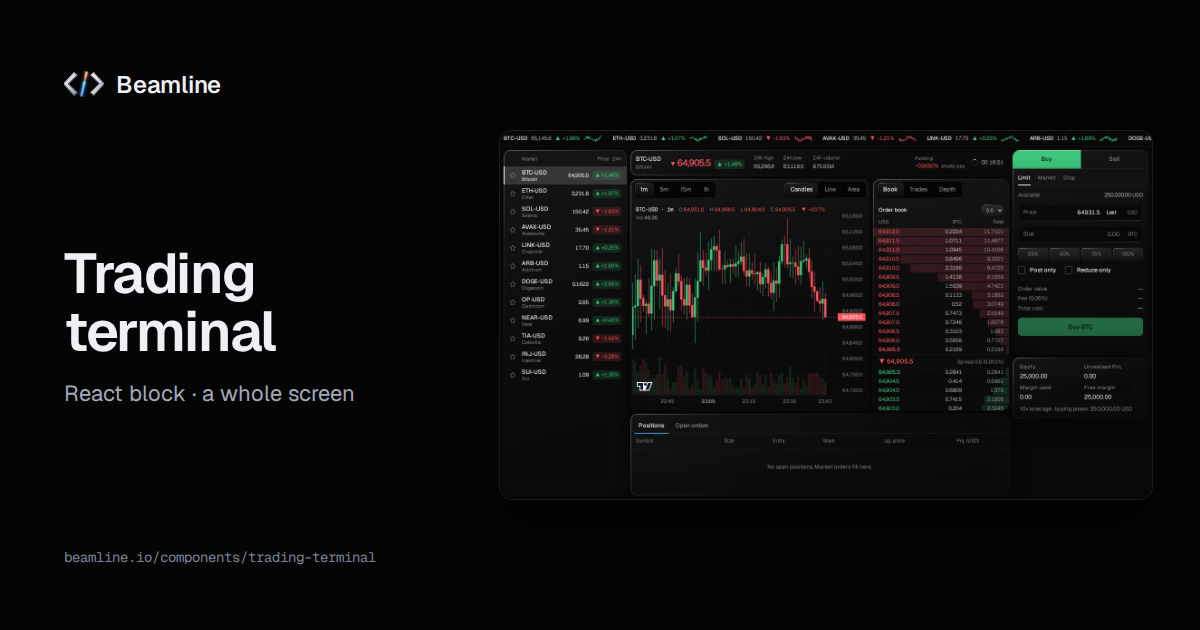Click the 64,912.0 ask price in the order book

pyautogui.click(x=888, y=232)
